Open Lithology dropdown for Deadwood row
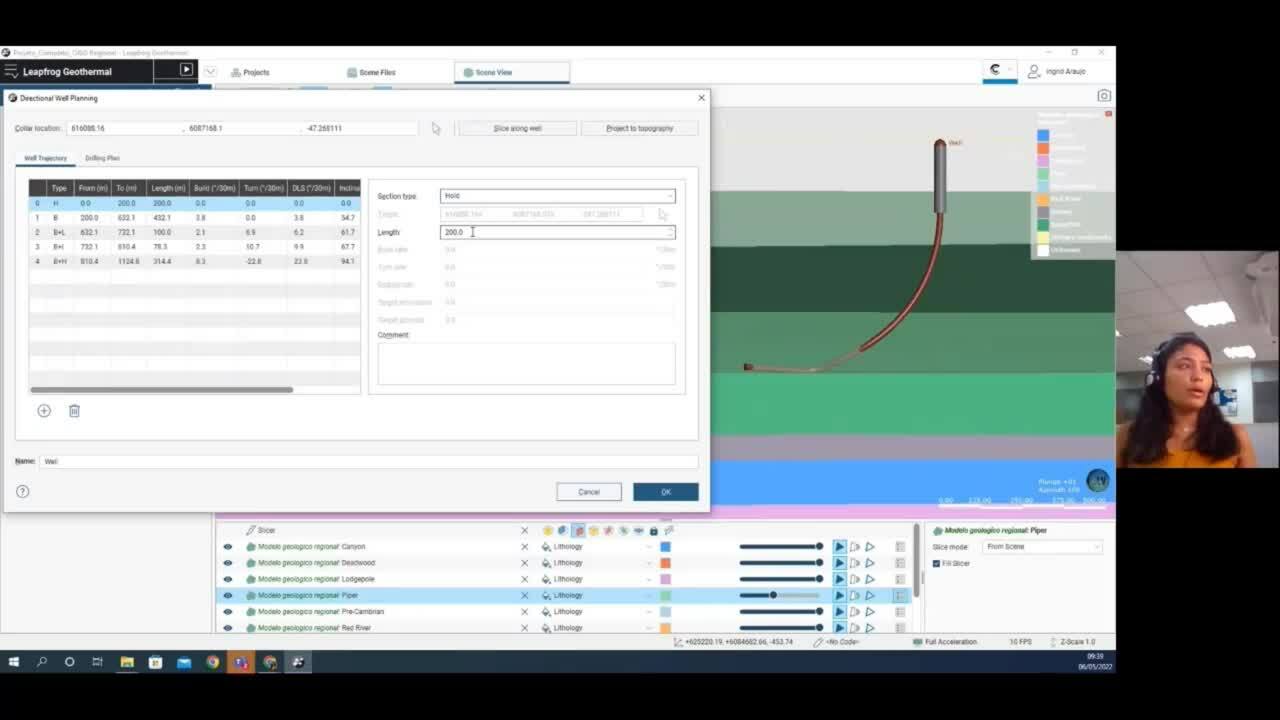Screen dimensions: 1280x720 point(597,563)
